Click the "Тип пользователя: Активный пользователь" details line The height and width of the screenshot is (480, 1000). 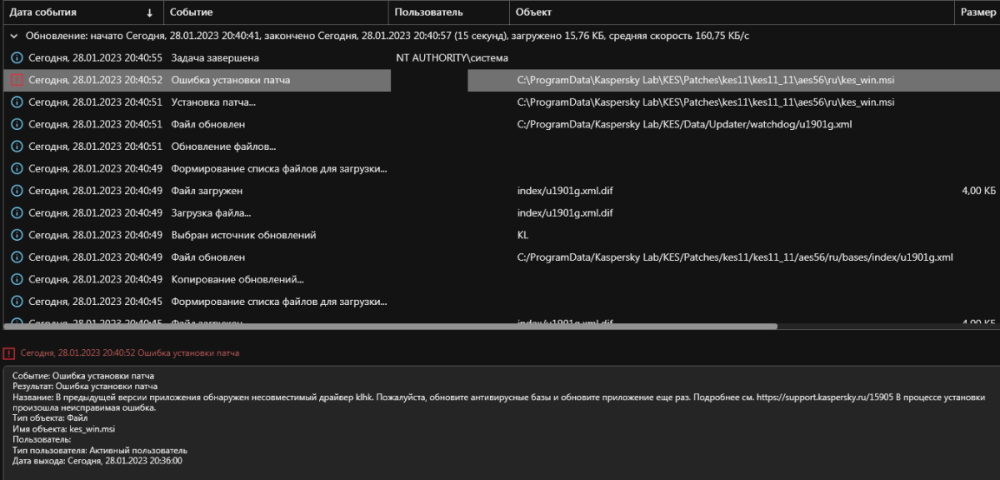tap(99, 450)
